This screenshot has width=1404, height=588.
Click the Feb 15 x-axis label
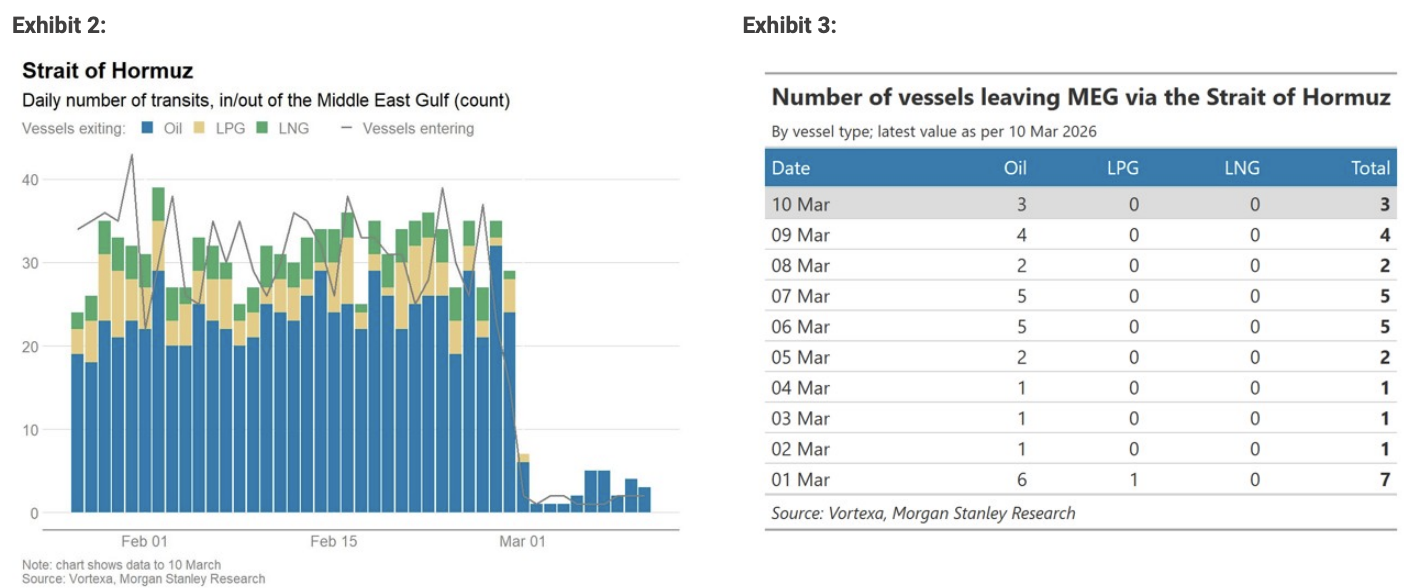(x=334, y=542)
